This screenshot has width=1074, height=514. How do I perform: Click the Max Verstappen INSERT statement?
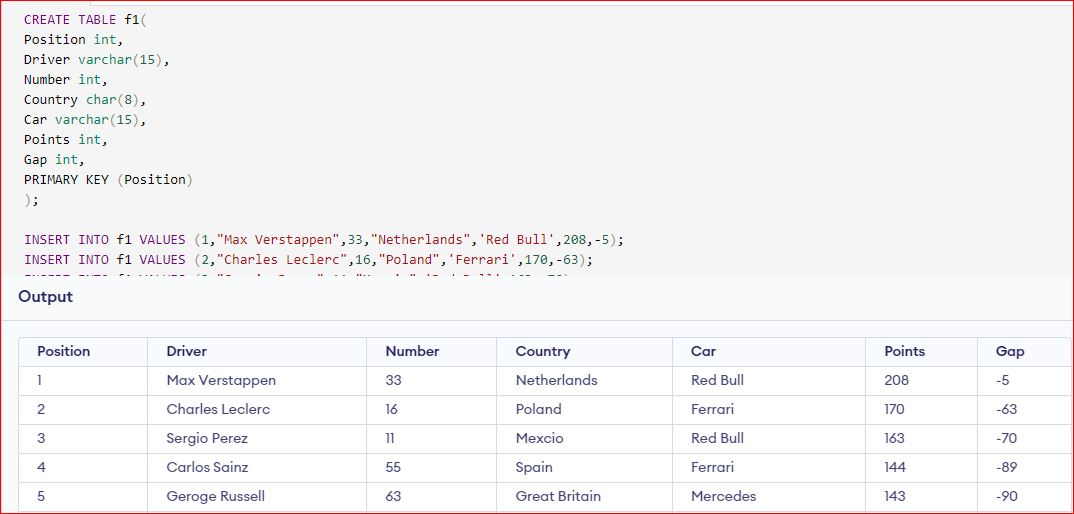[324, 240]
